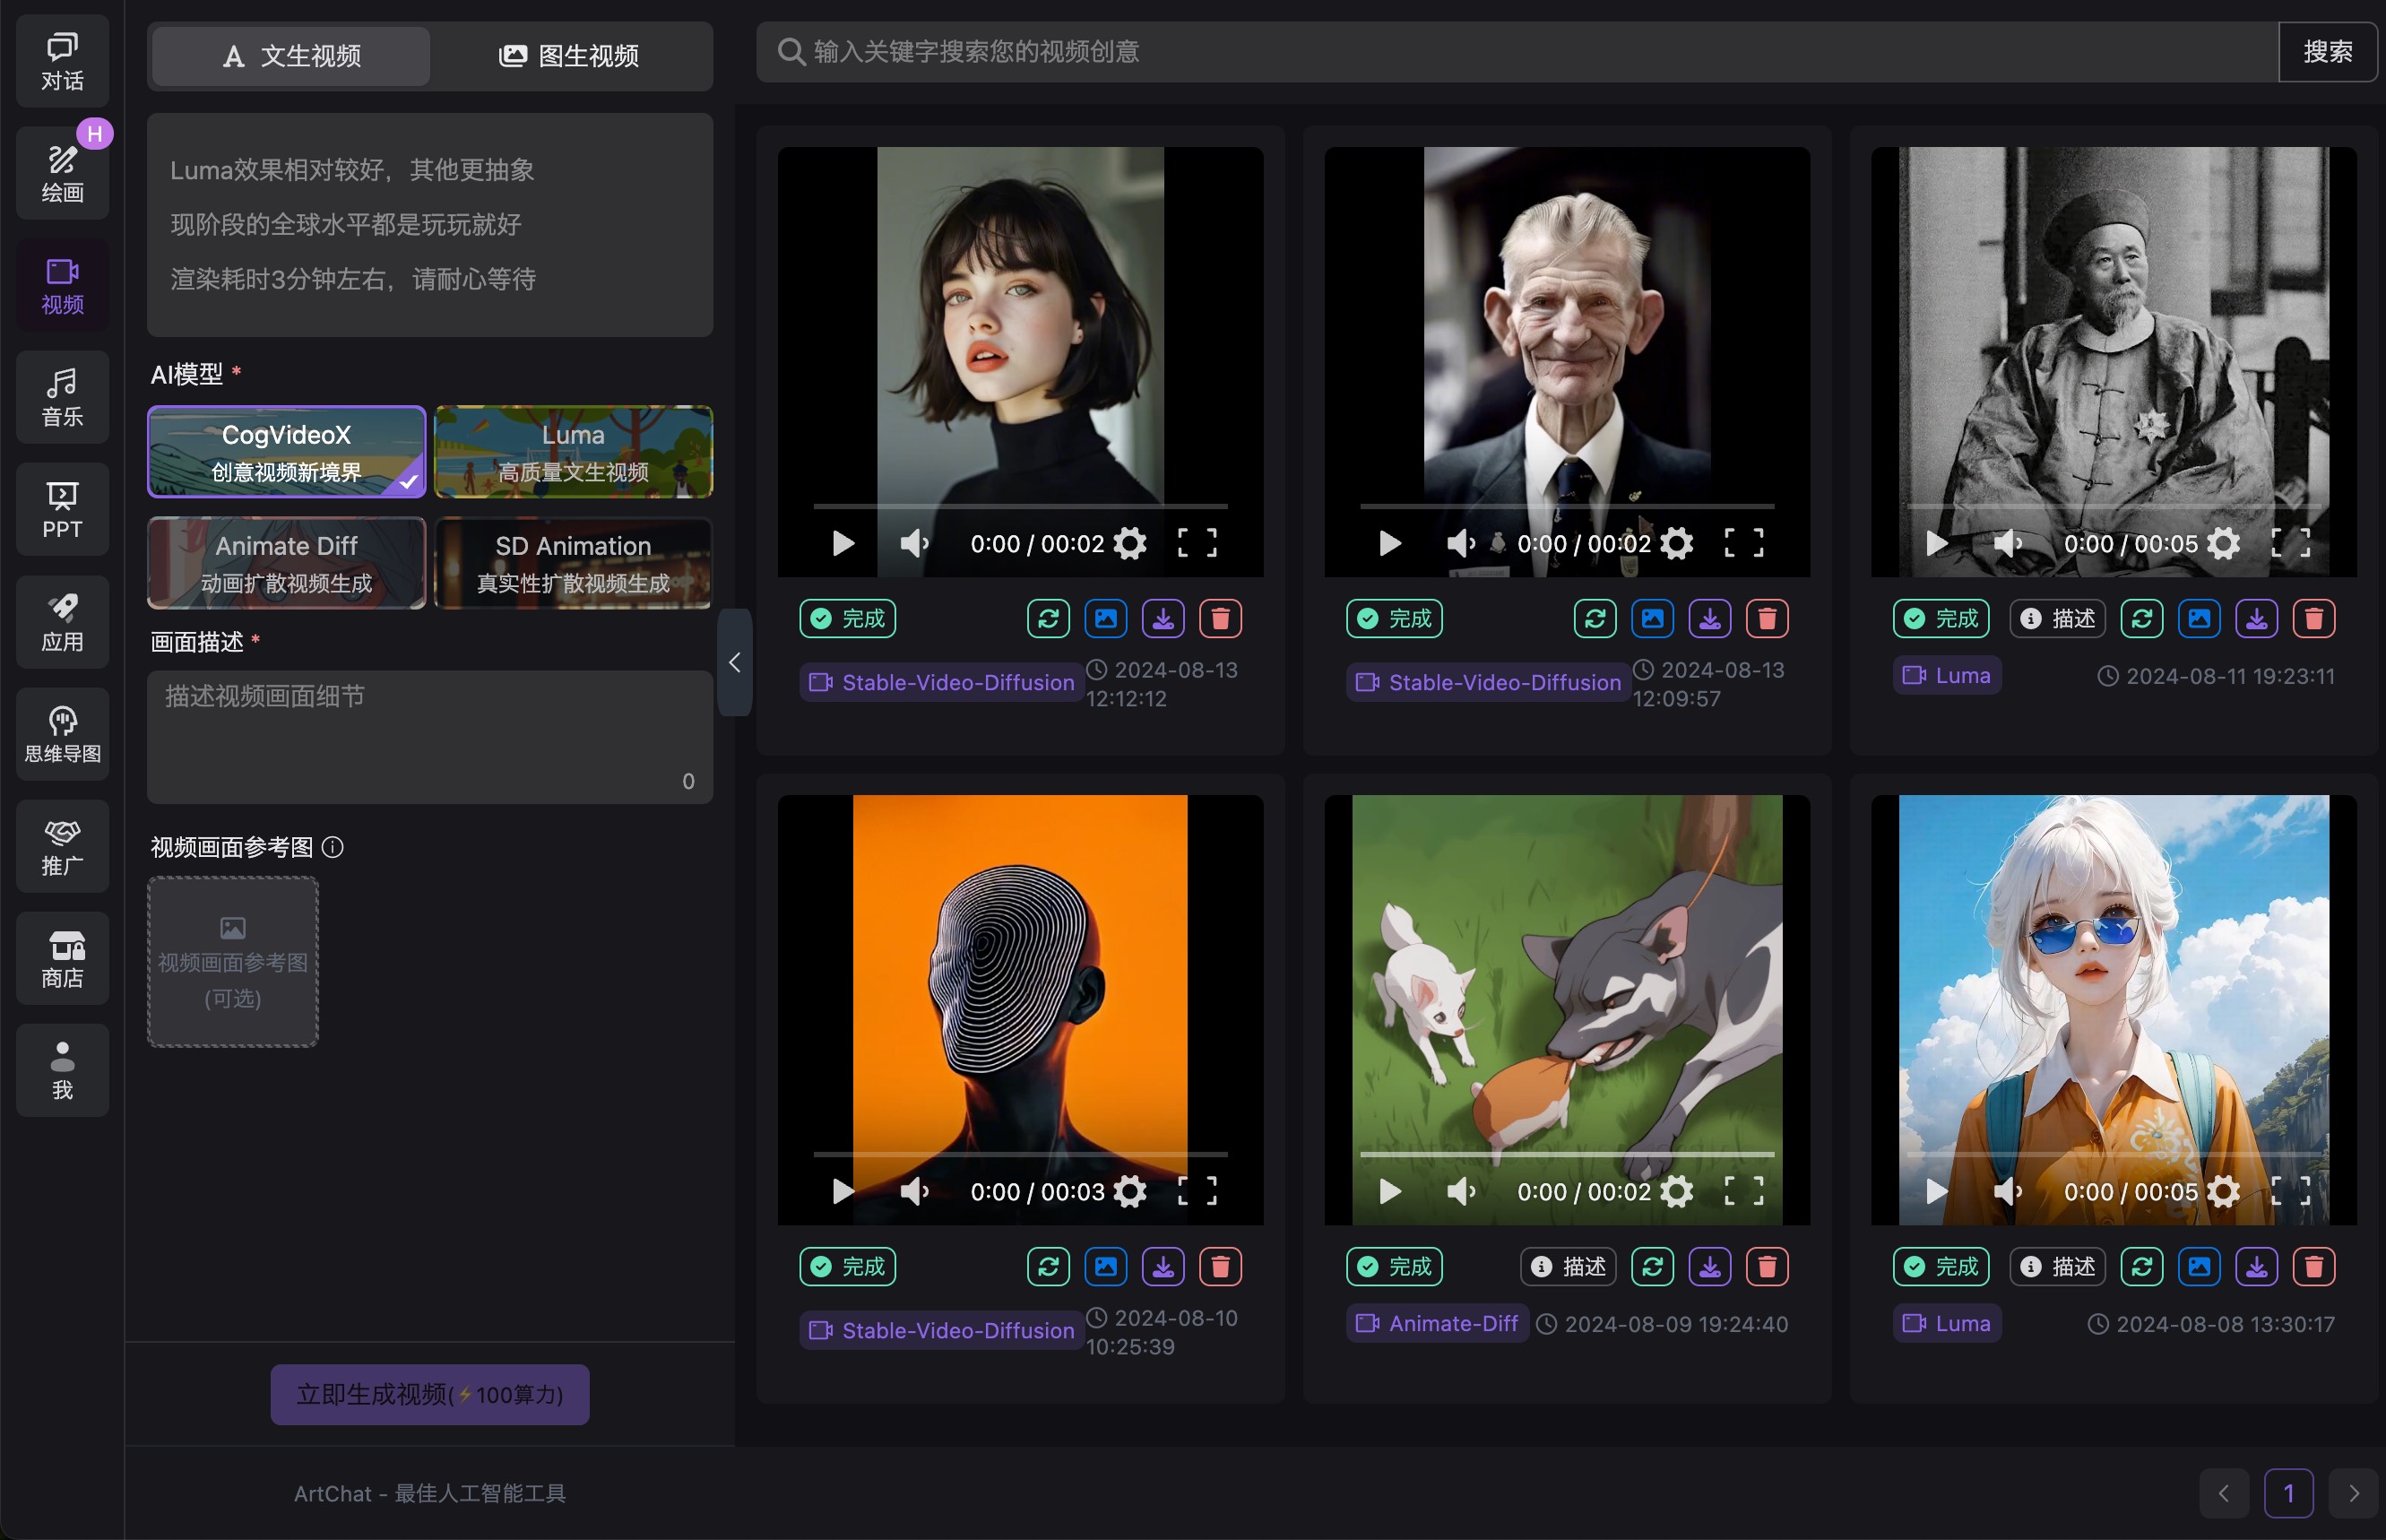2386x1540 pixels.
Task: Play the old man video
Action: [x=1390, y=543]
